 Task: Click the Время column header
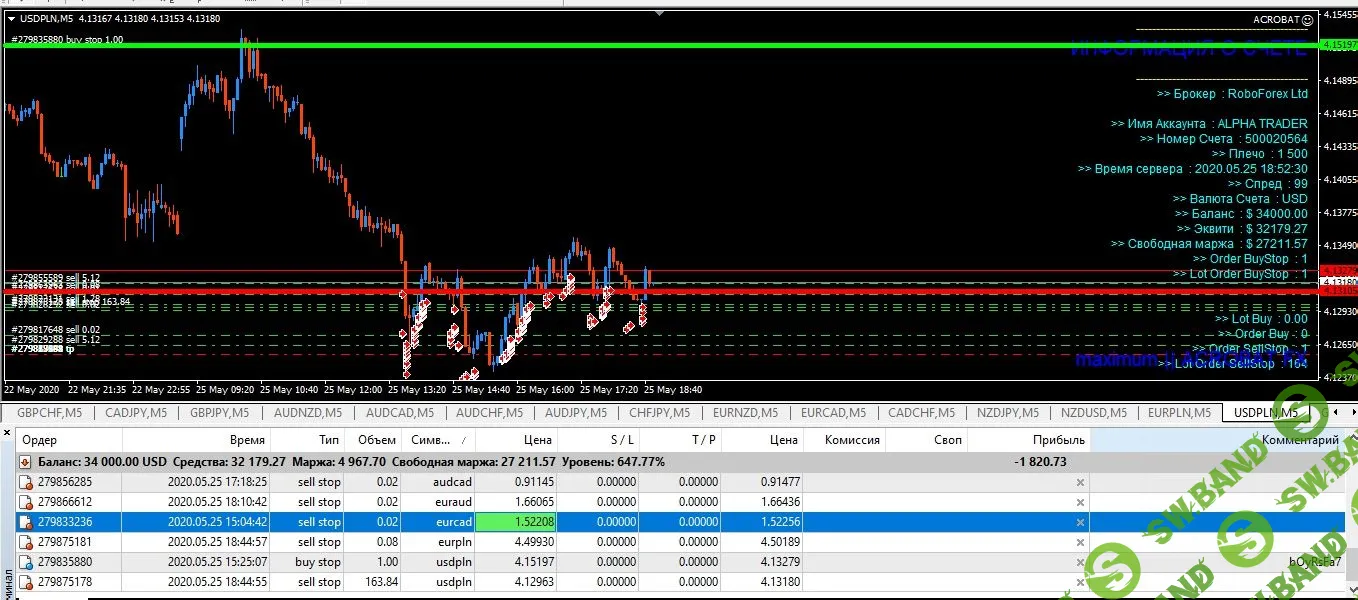point(246,440)
